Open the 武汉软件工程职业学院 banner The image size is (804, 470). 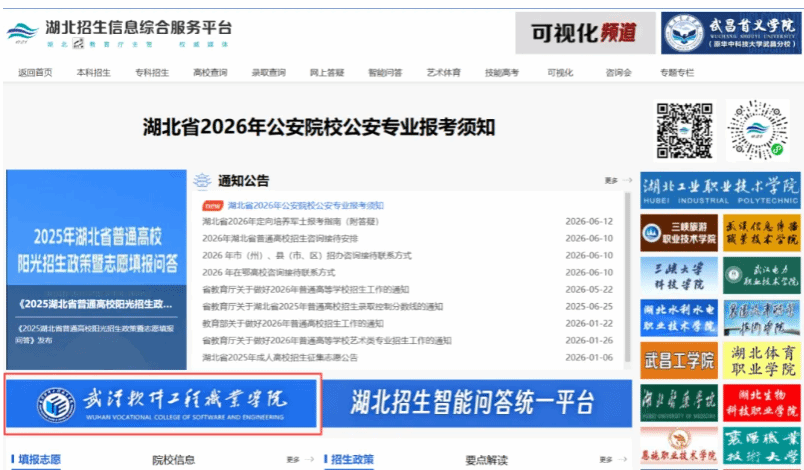162,404
